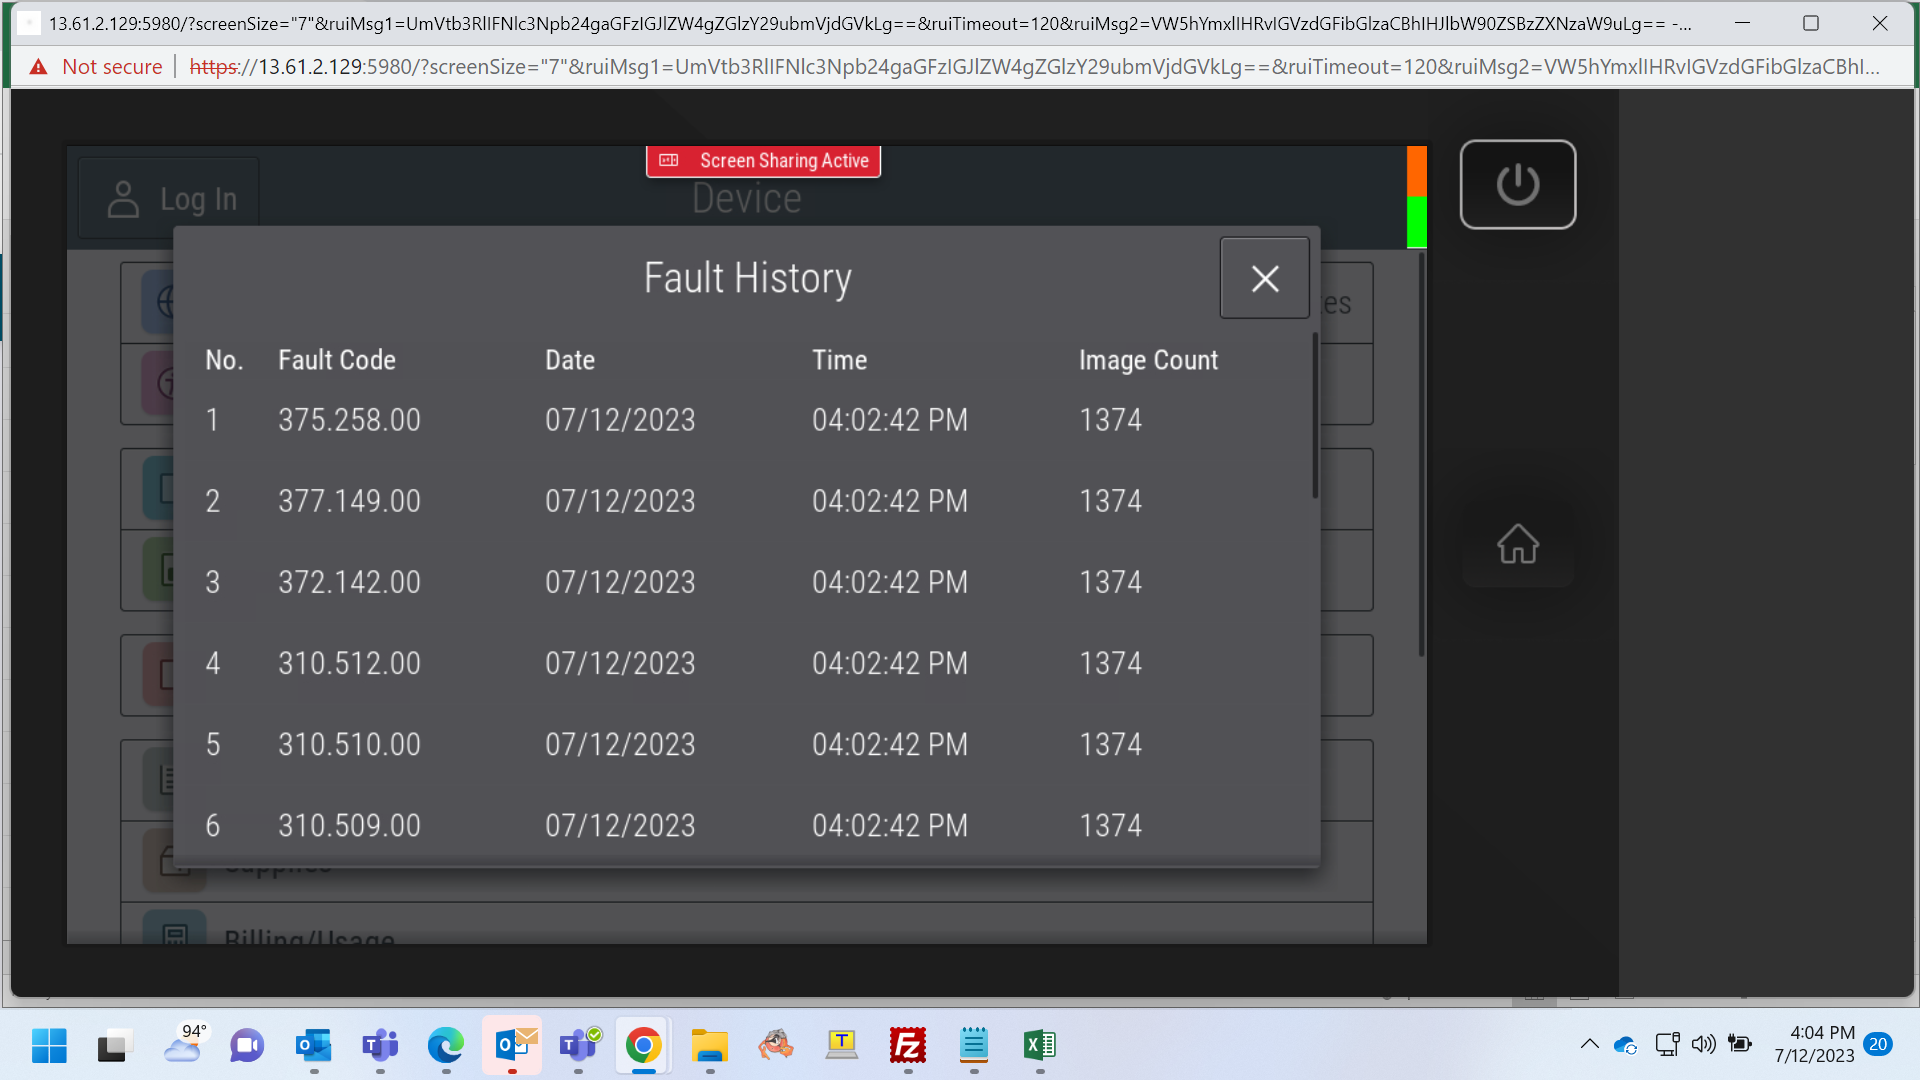Click the Log In user icon
Viewport: 1920px width, 1080px height.
coord(123,199)
